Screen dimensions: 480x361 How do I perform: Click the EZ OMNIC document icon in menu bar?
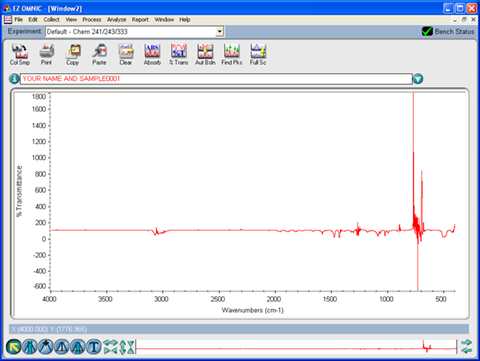tap(7, 20)
